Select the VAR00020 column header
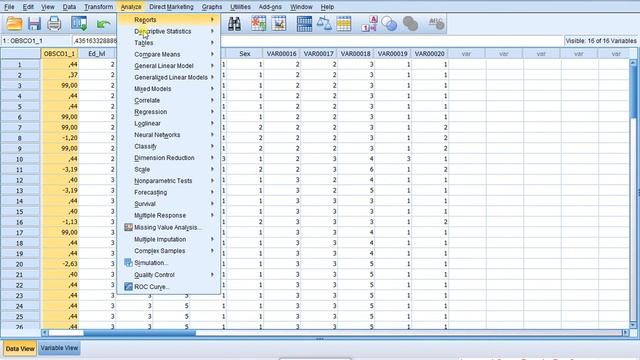Screen dimensions: 640x360 (x=429, y=53)
